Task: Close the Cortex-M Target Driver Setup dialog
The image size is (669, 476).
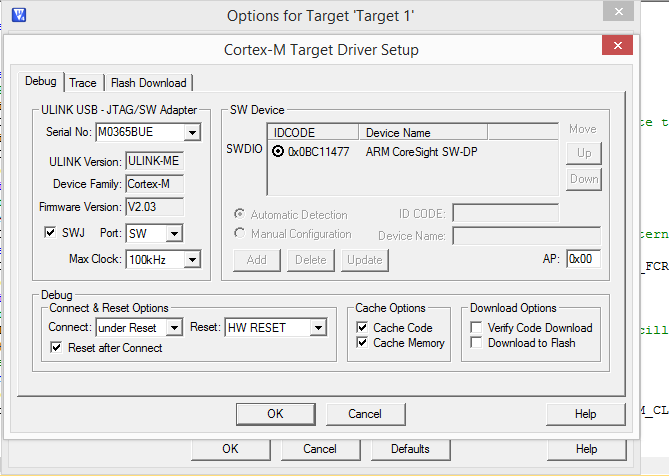Action: pyautogui.click(x=617, y=45)
